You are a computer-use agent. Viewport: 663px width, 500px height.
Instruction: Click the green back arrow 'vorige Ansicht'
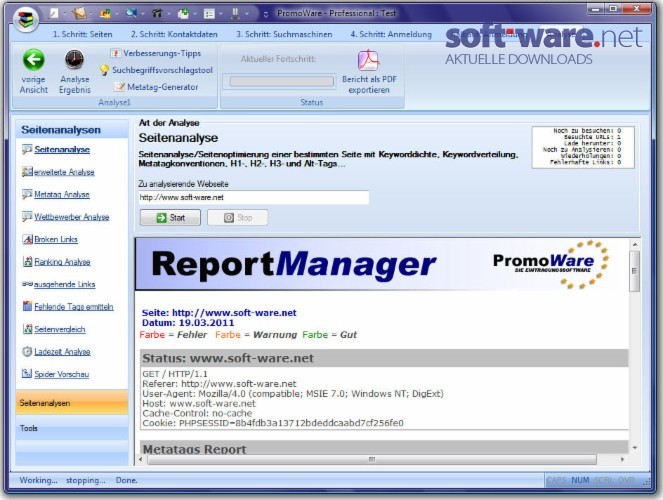33,60
